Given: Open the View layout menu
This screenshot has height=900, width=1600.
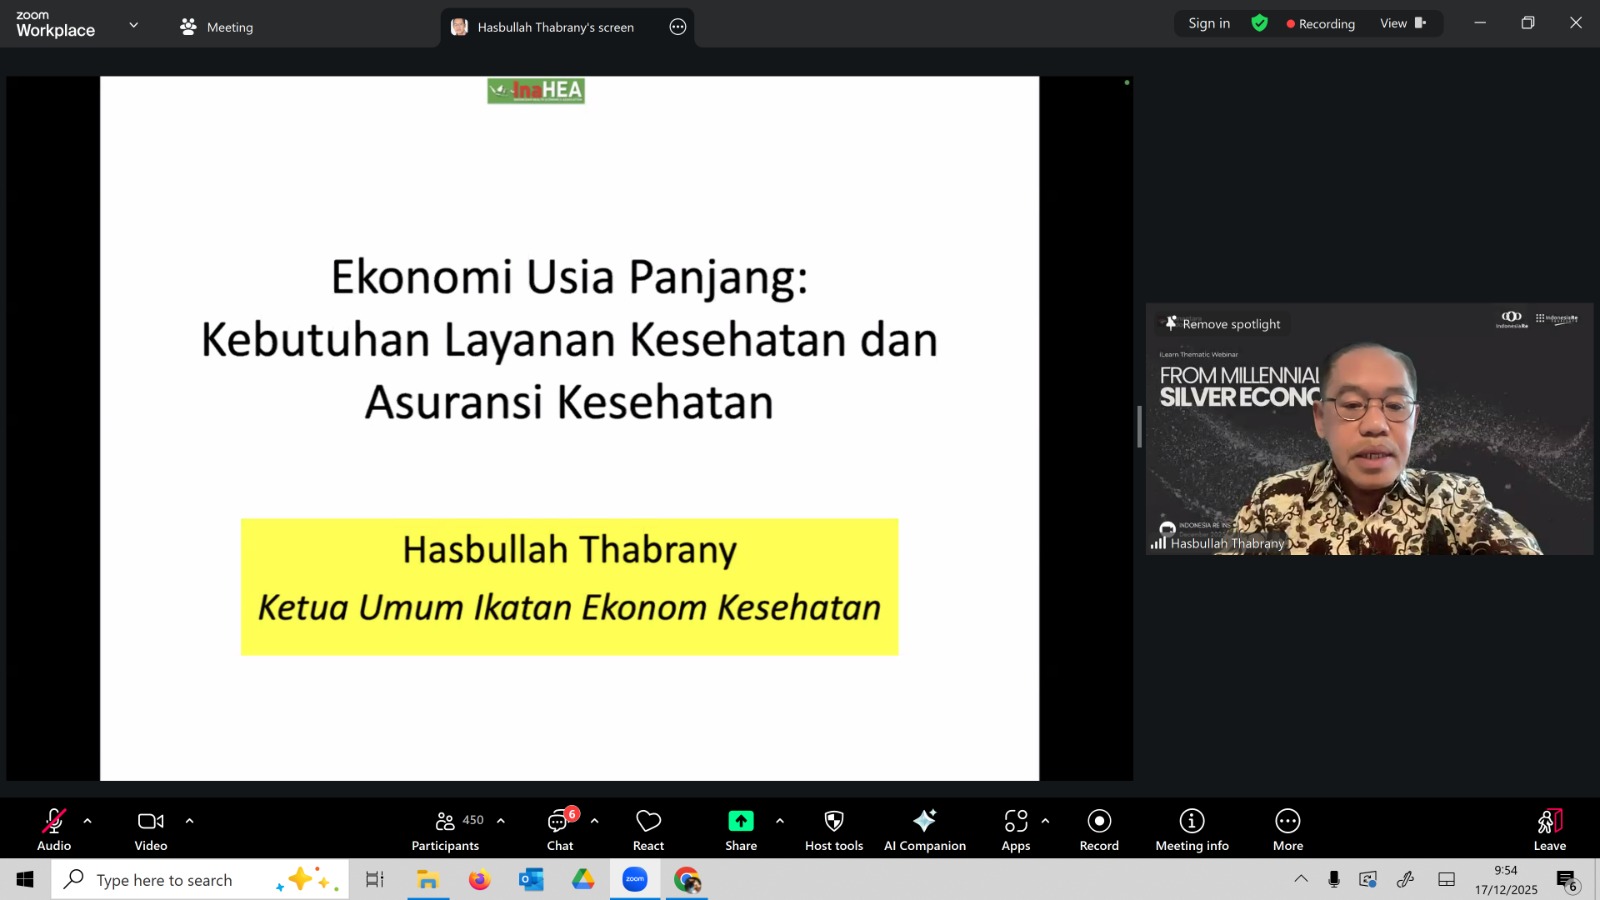Looking at the screenshot, I should [x=1402, y=24].
